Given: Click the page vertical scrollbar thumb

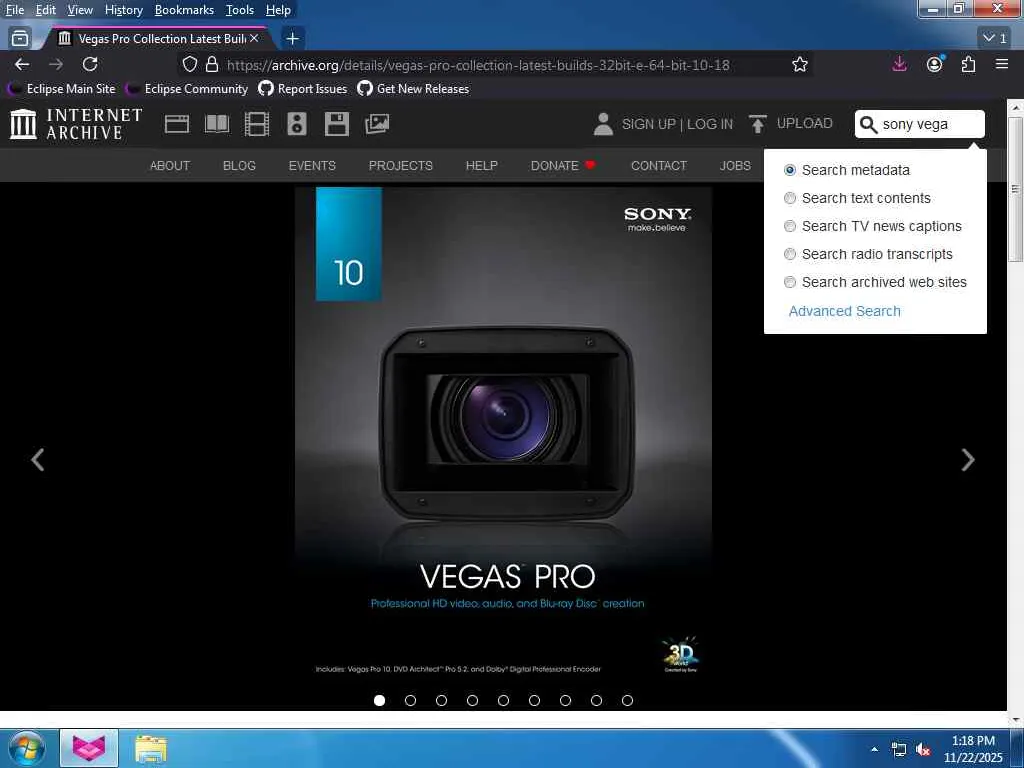Looking at the screenshot, I should [1015, 189].
